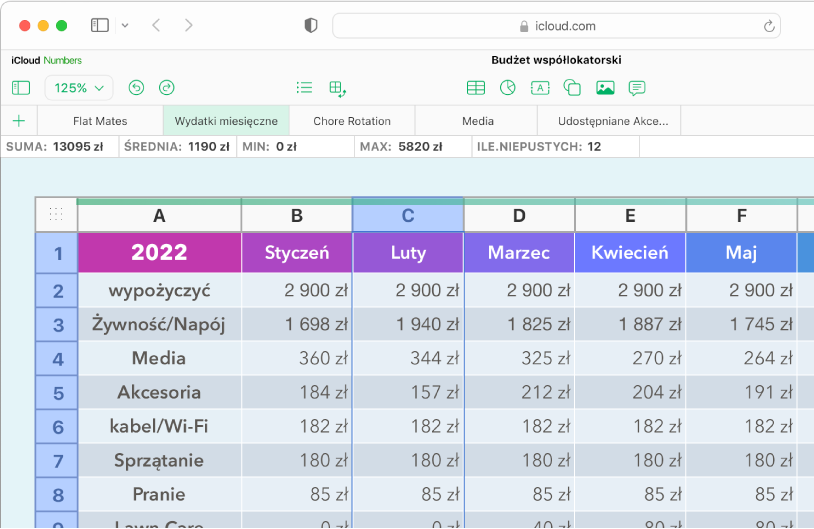Toggle the Numbers sidebar view panel
Viewport: 814px width, 529px height.
point(21,88)
